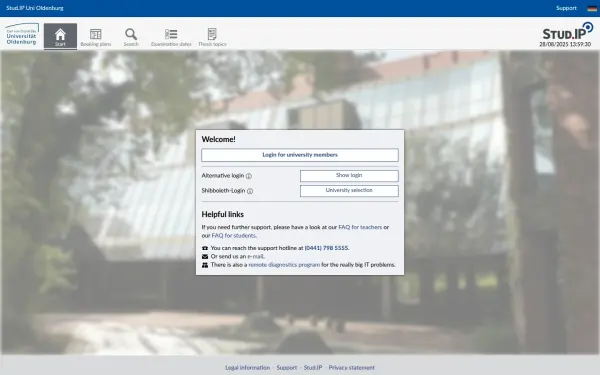Open Support footer link
The height and width of the screenshot is (375, 600).
287,368
